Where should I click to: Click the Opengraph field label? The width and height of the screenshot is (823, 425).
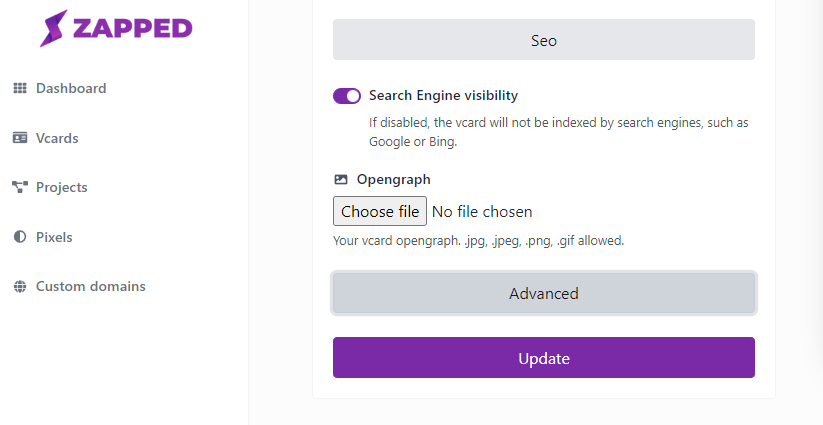click(x=394, y=179)
